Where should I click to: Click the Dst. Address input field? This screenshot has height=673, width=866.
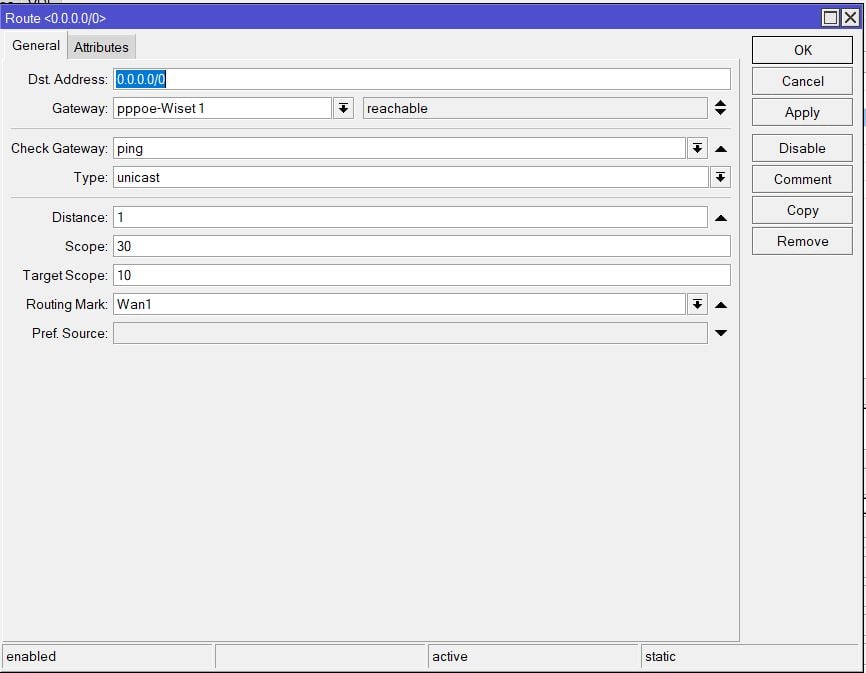click(422, 79)
